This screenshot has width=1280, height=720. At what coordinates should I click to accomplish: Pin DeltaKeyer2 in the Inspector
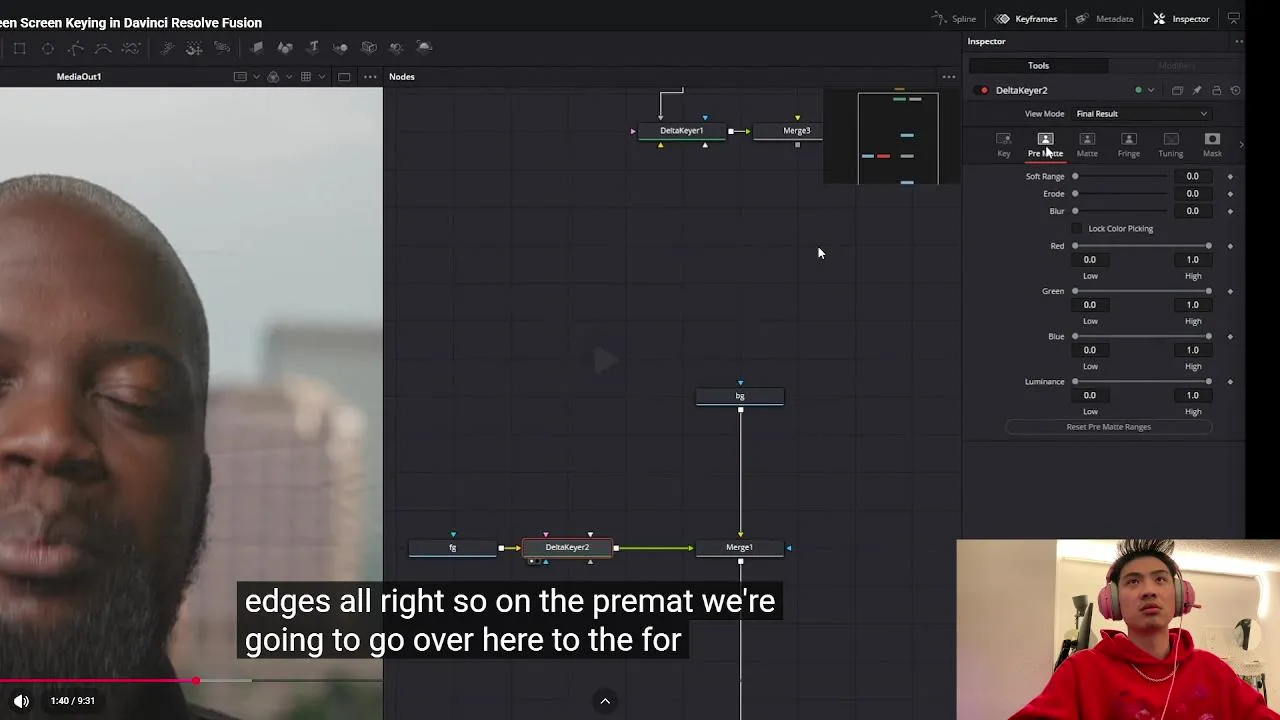click(1197, 90)
